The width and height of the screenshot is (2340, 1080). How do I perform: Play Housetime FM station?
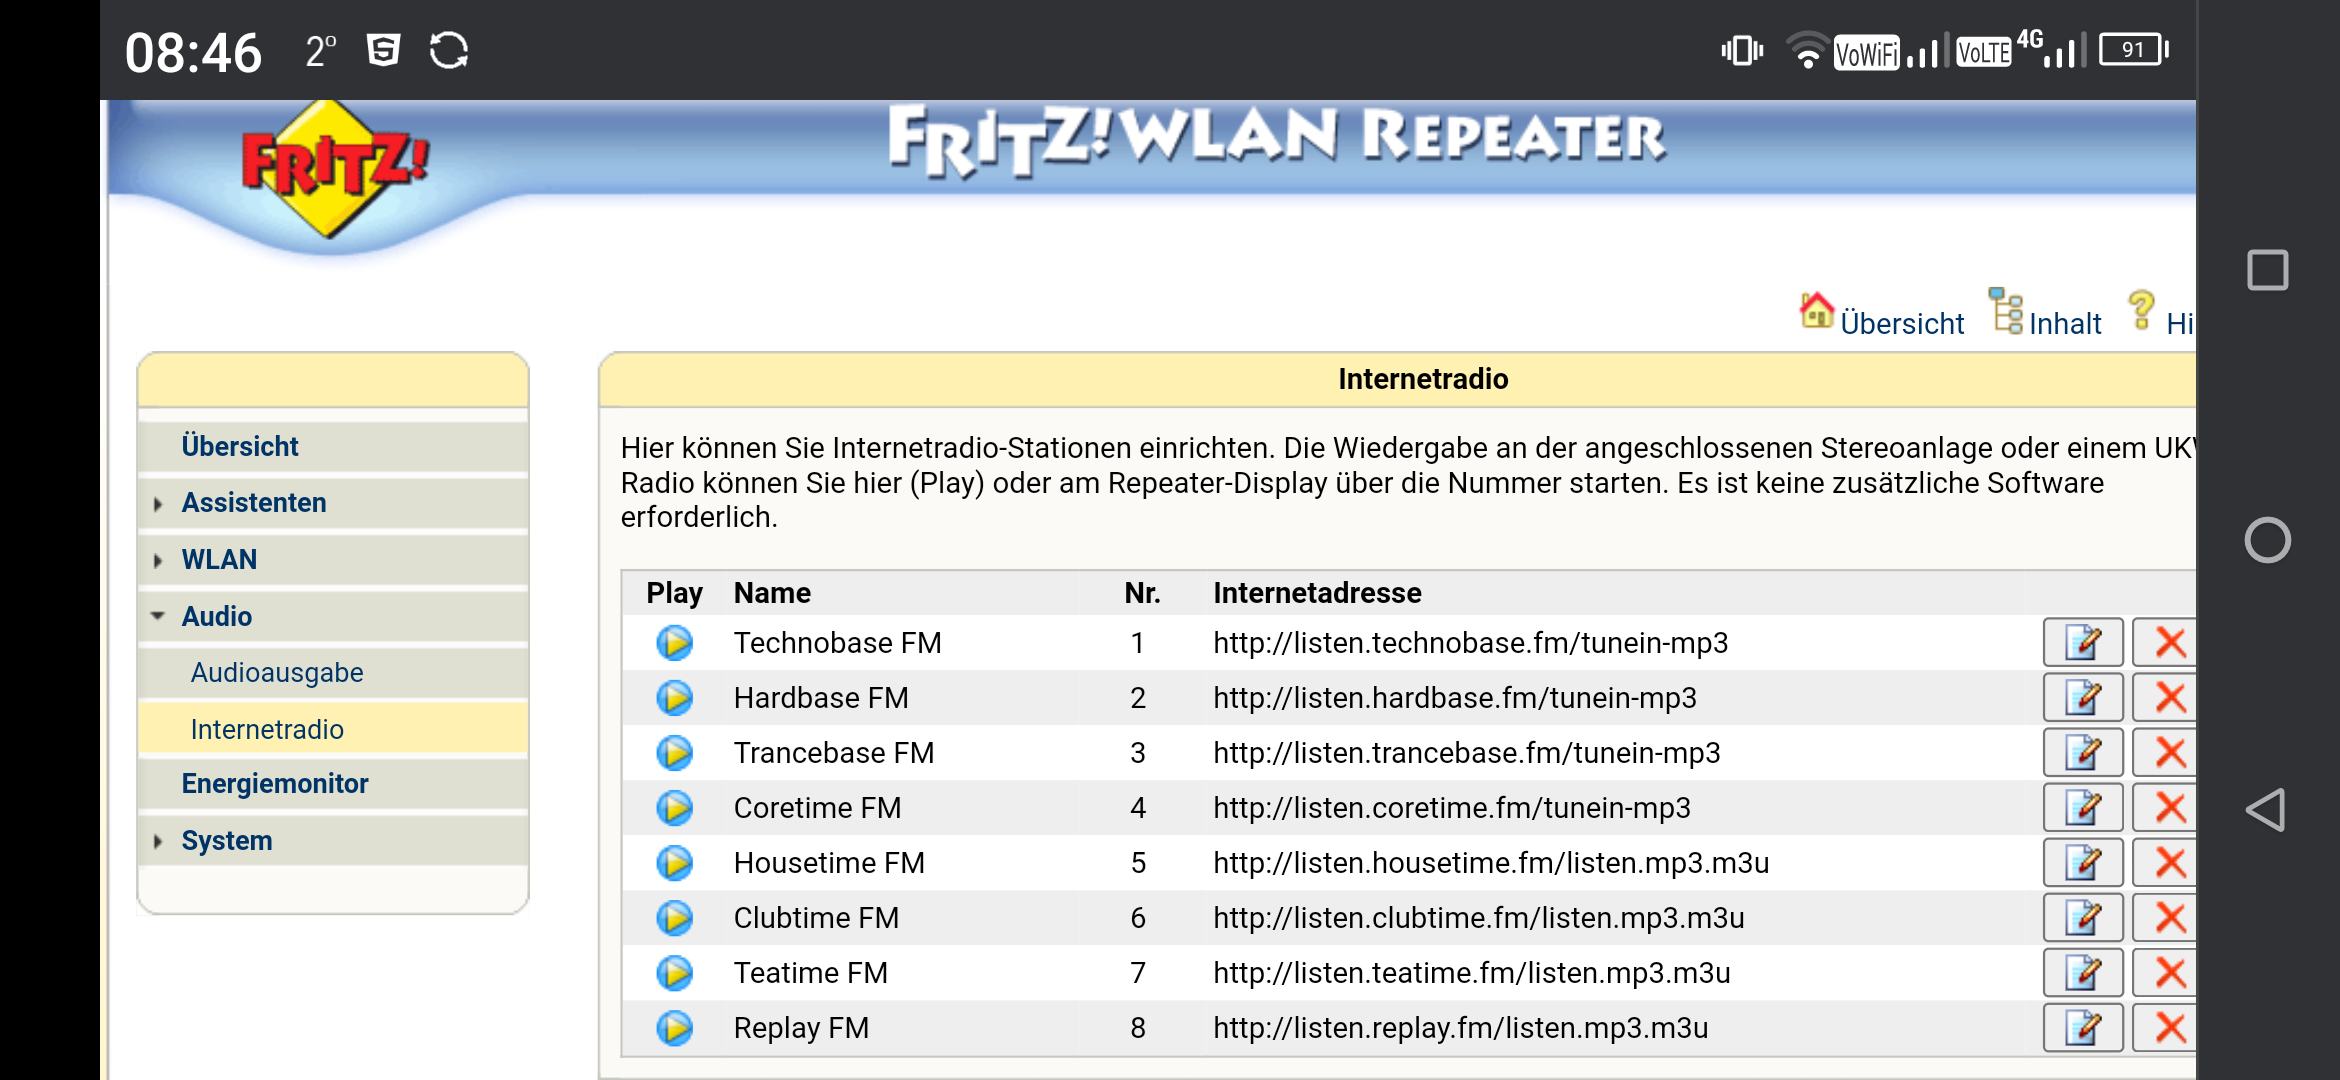pos(675,863)
